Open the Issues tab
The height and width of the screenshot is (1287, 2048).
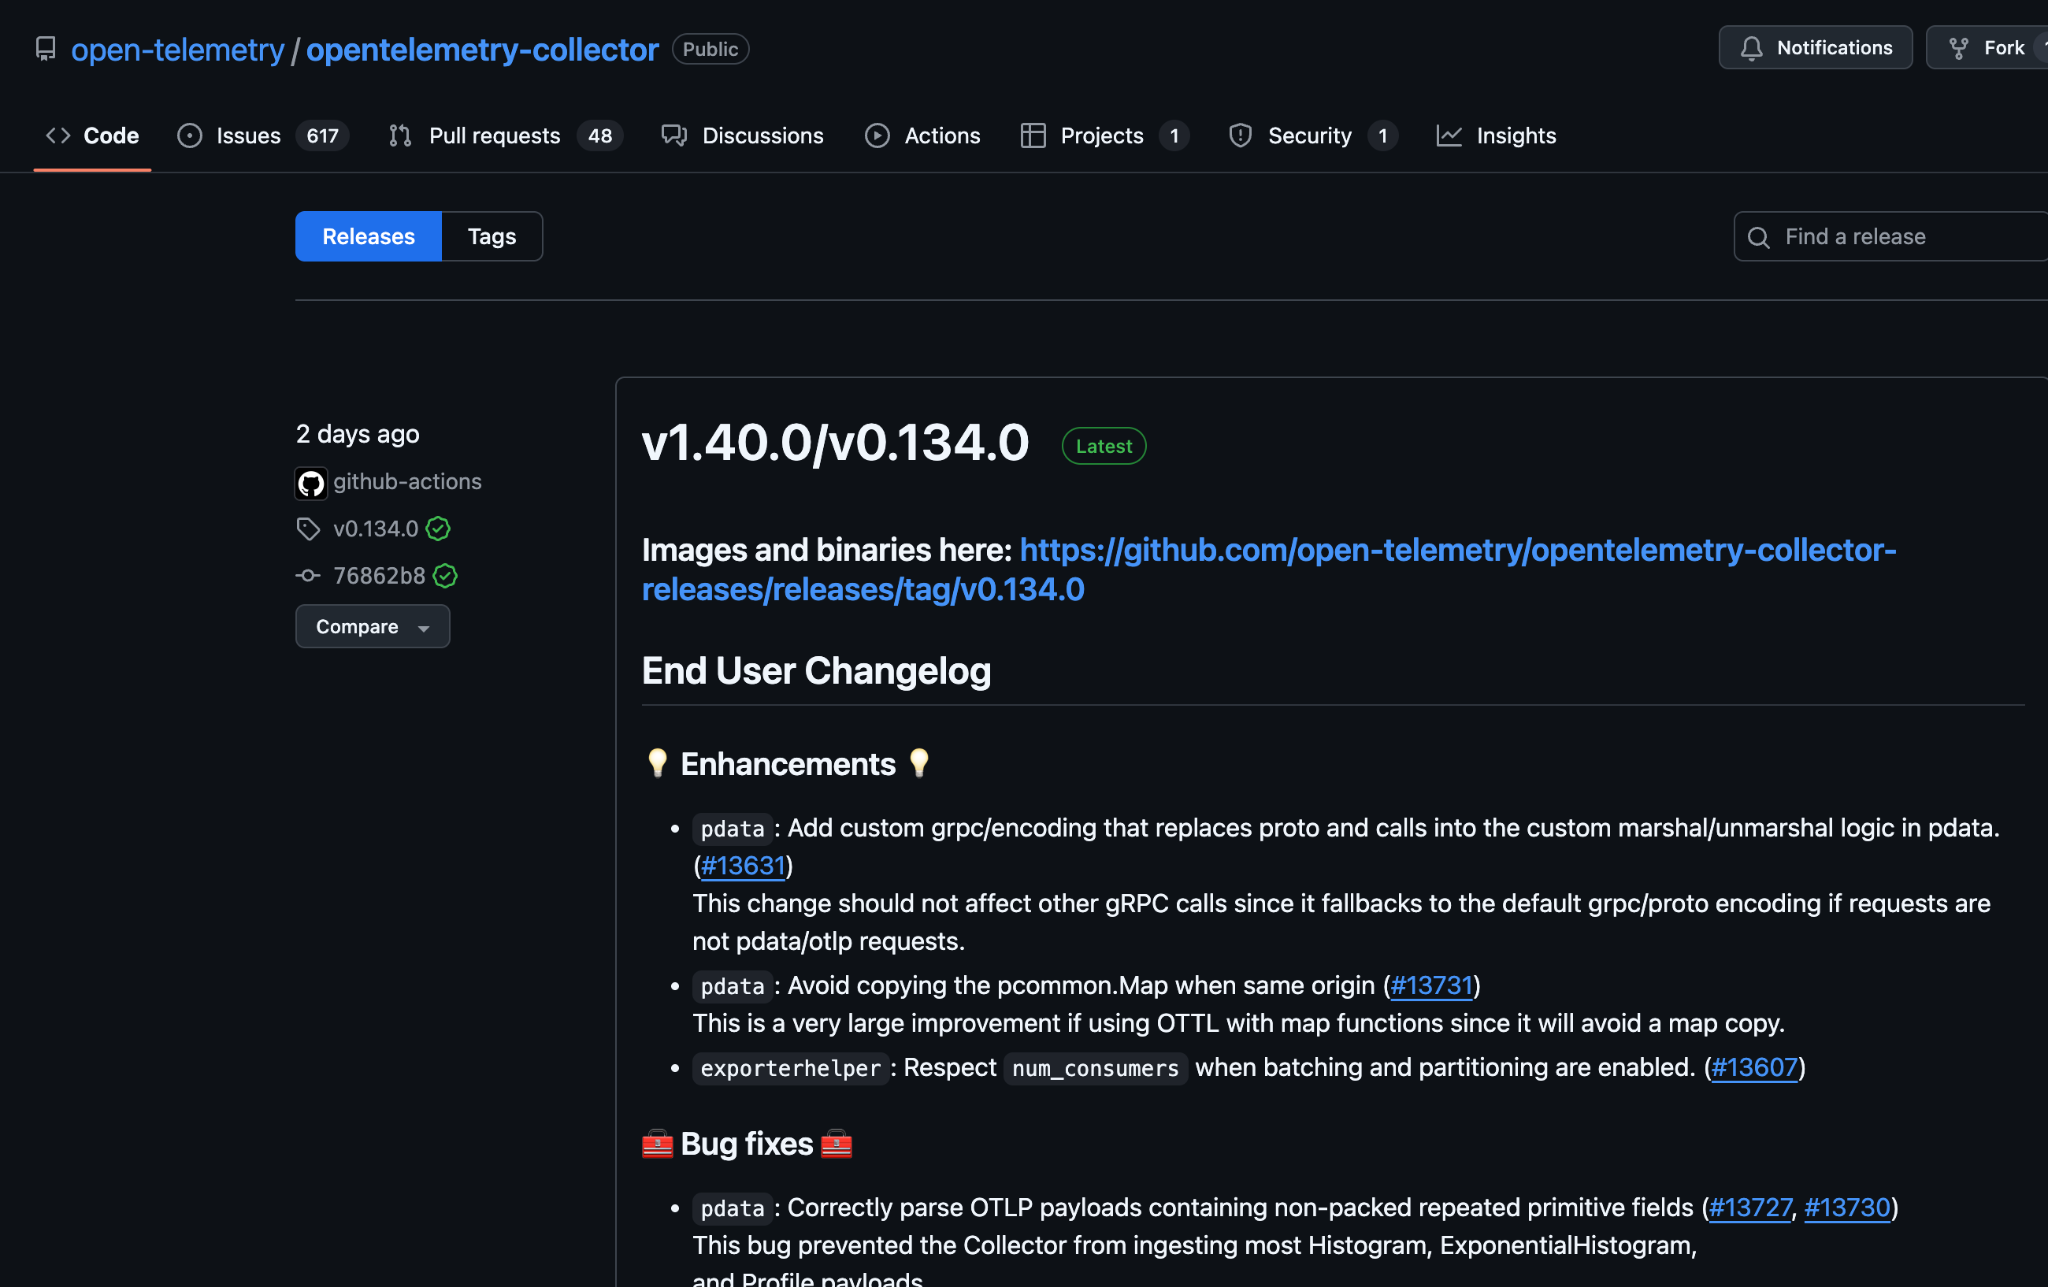tap(248, 136)
